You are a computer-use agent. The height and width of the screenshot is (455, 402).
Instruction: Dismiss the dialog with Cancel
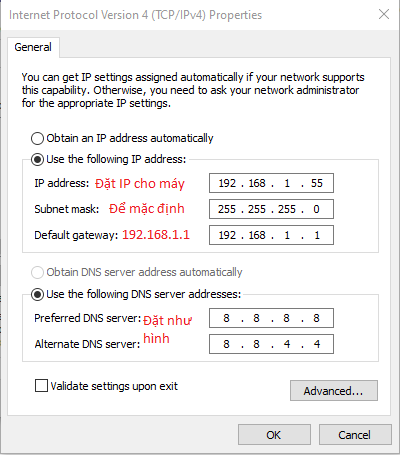coord(355,435)
